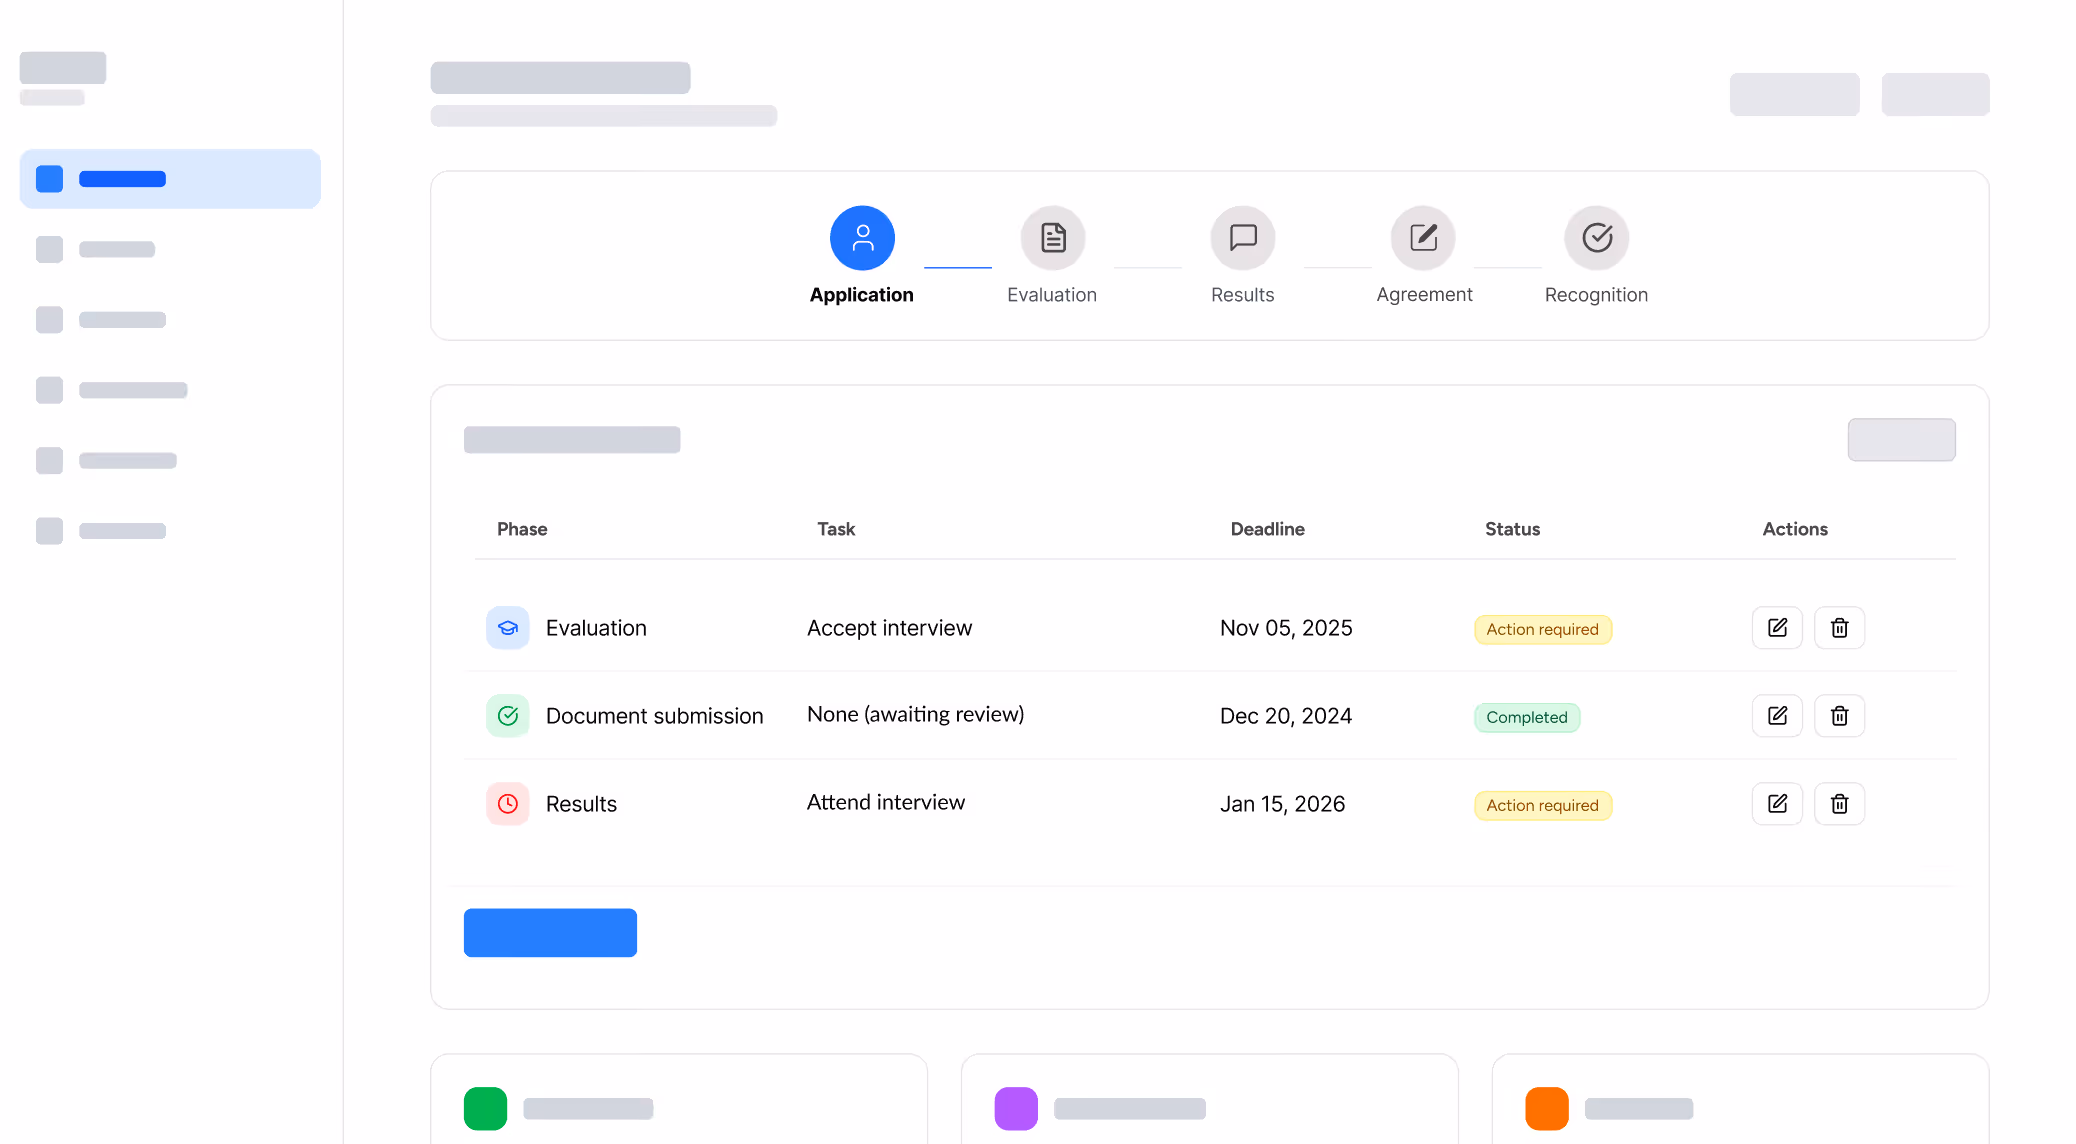Viewport: 2076px width, 1144px height.
Task: Click the green square card icon
Action: point(486,1109)
